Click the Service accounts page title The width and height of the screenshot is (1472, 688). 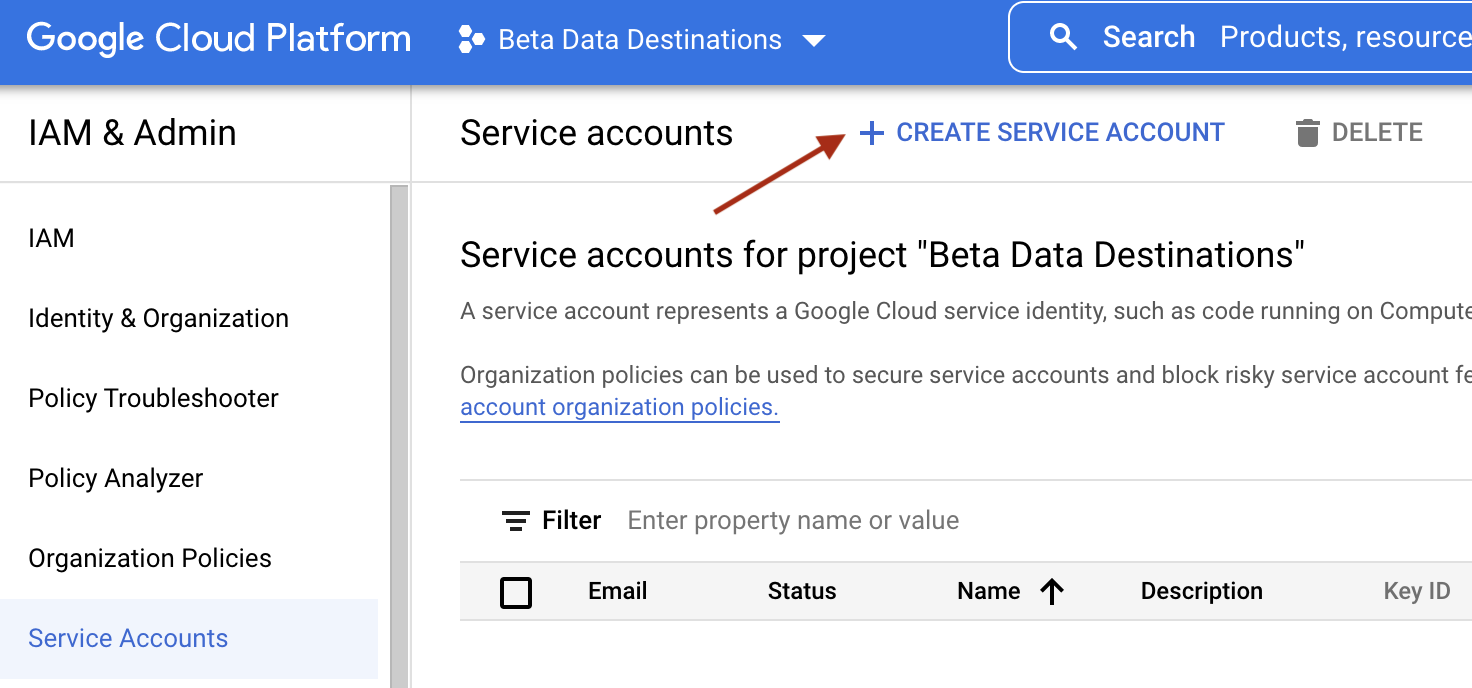tap(596, 133)
